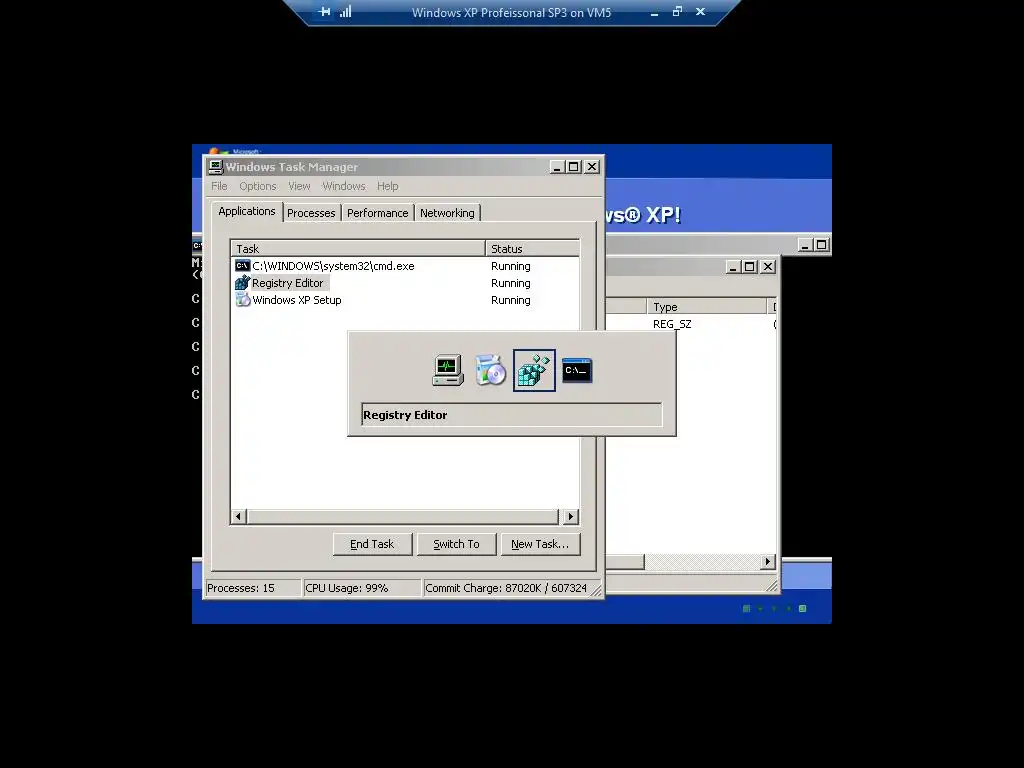Click the Task Manager title bar icon
This screenshot has height=768, width=1024.
tap(216, 167)
